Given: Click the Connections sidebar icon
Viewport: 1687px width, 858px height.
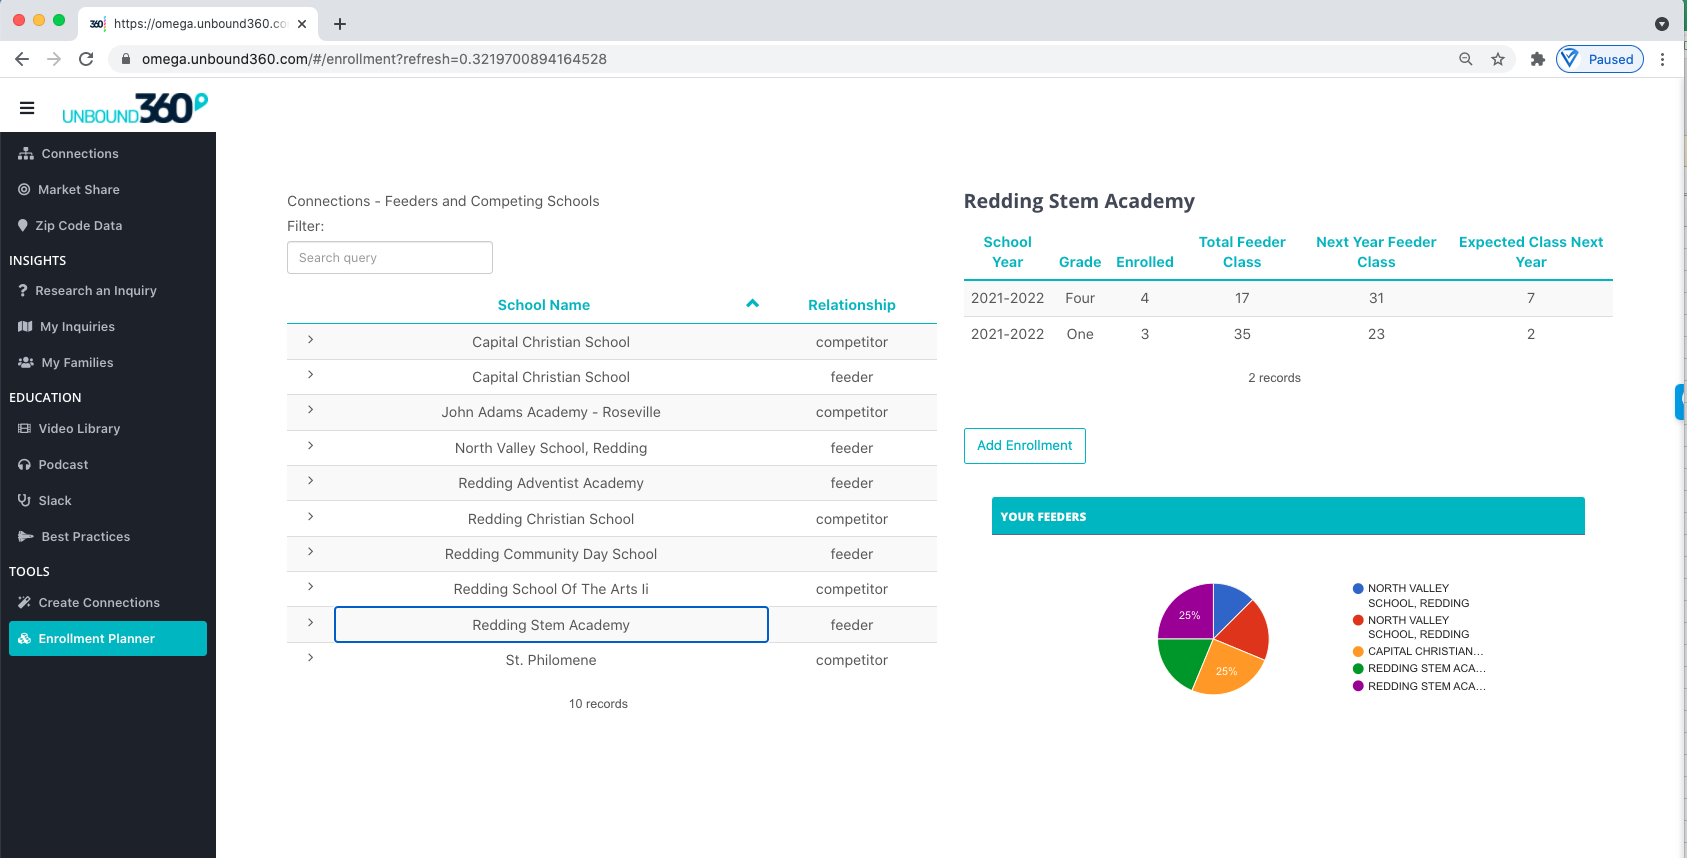Looking at the screenshot, I should coord(26,154).
